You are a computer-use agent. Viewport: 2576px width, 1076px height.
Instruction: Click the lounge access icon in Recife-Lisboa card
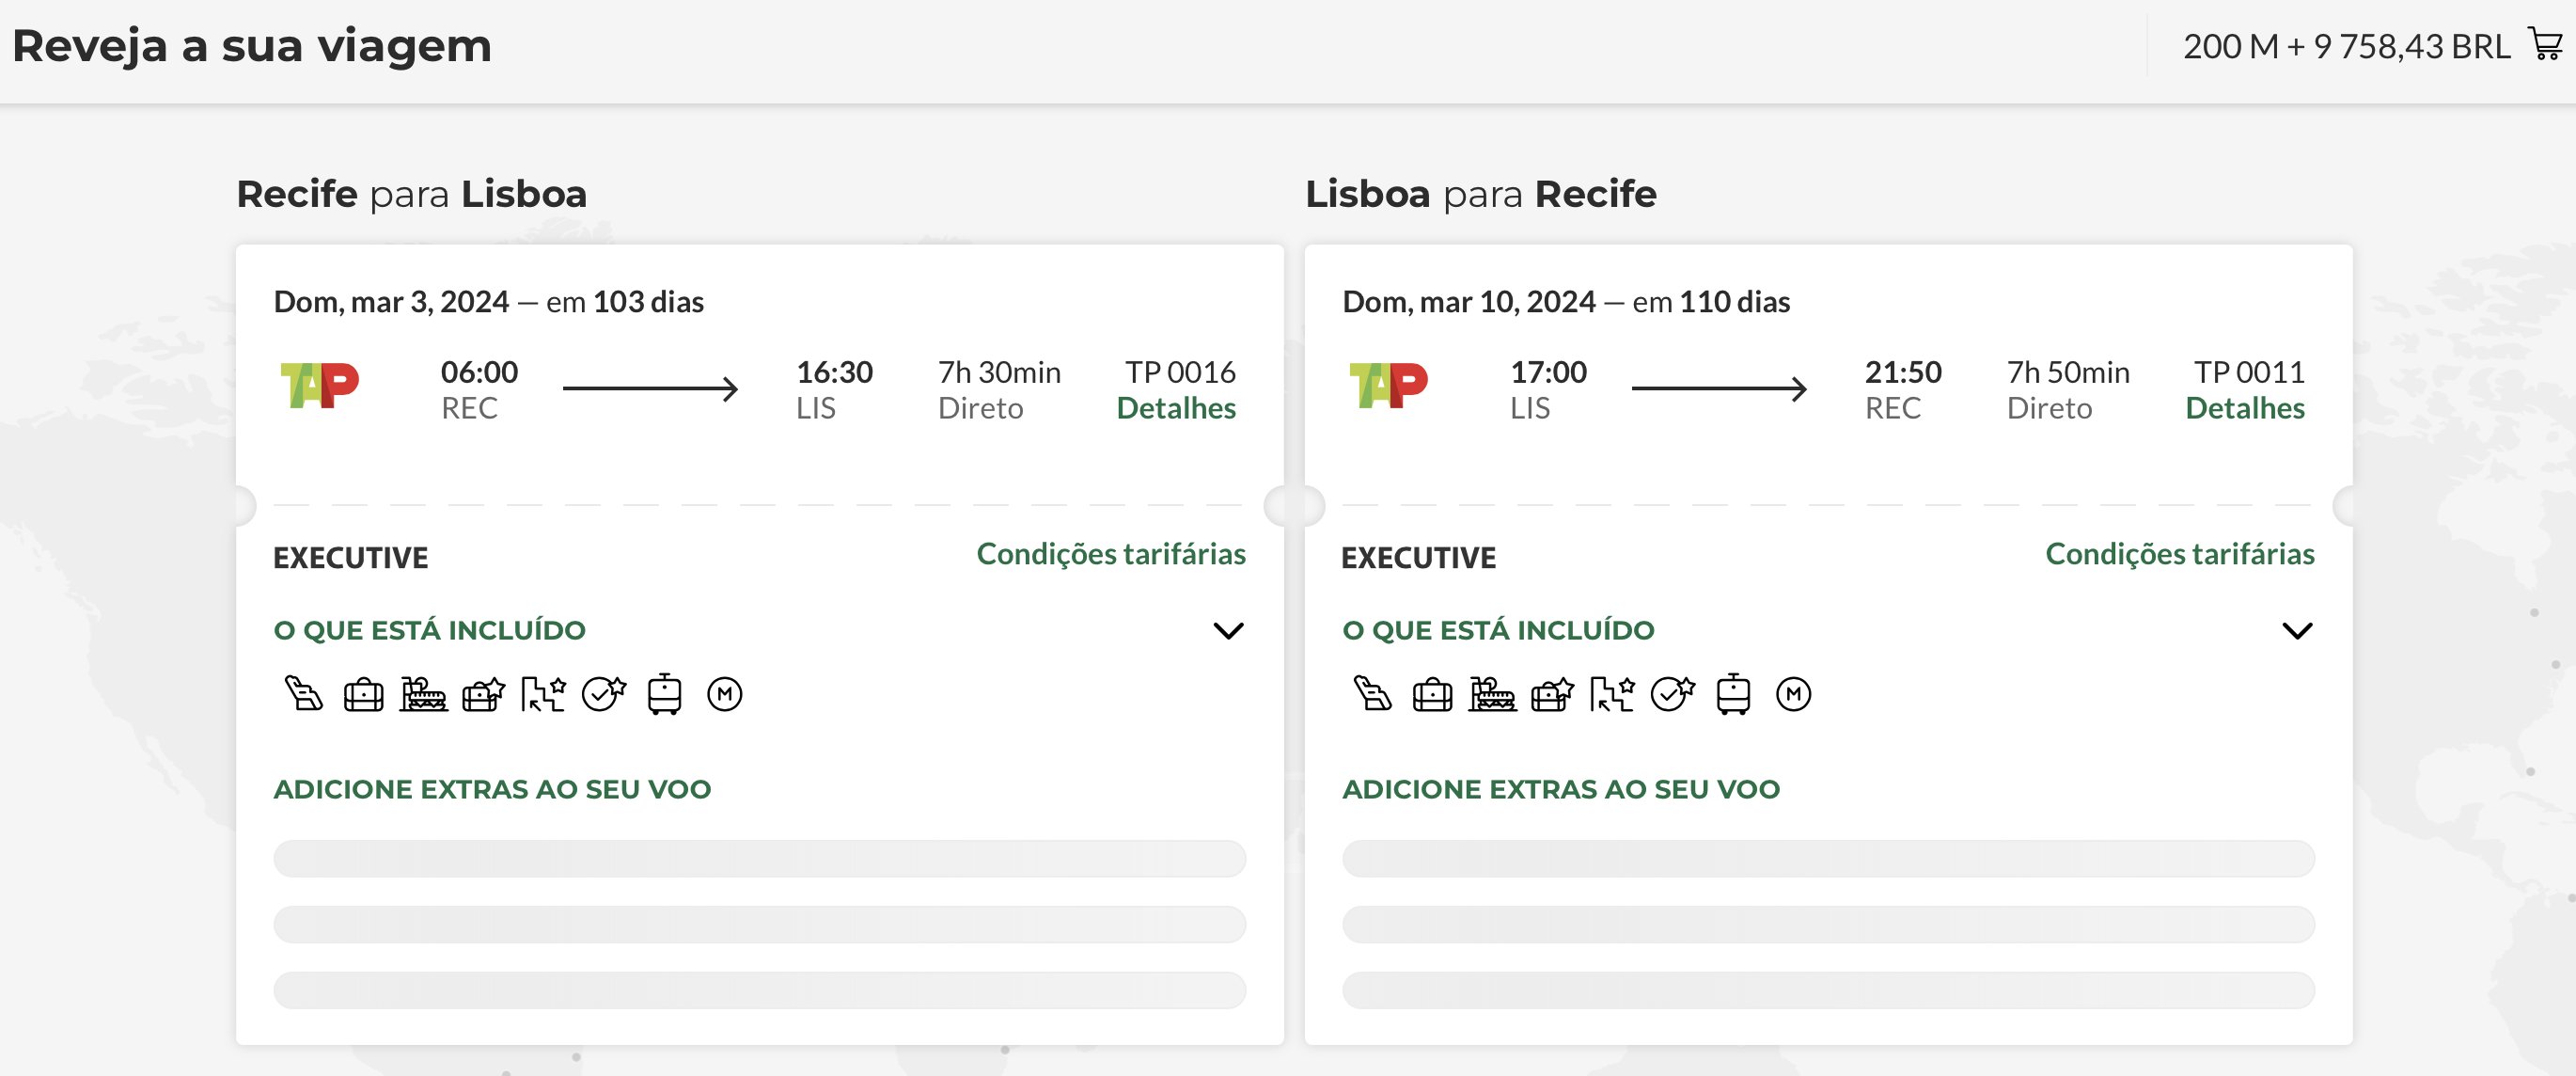[423, 694]
